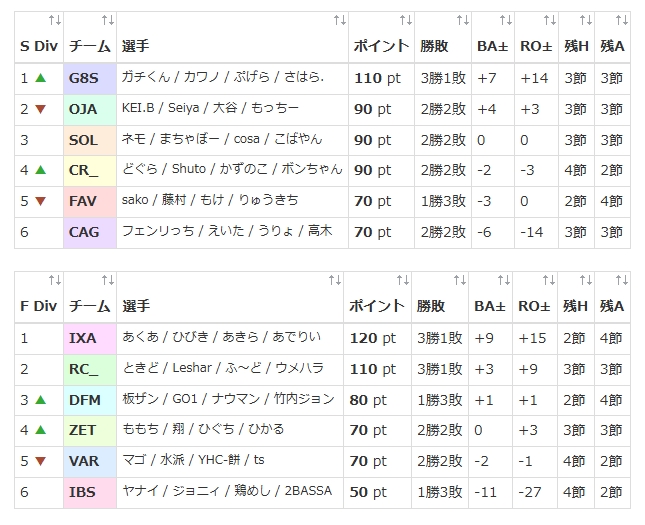Sort S Div table by ポイント column arrows
This screenshot has width=645, height=525.
click(404, 21)
